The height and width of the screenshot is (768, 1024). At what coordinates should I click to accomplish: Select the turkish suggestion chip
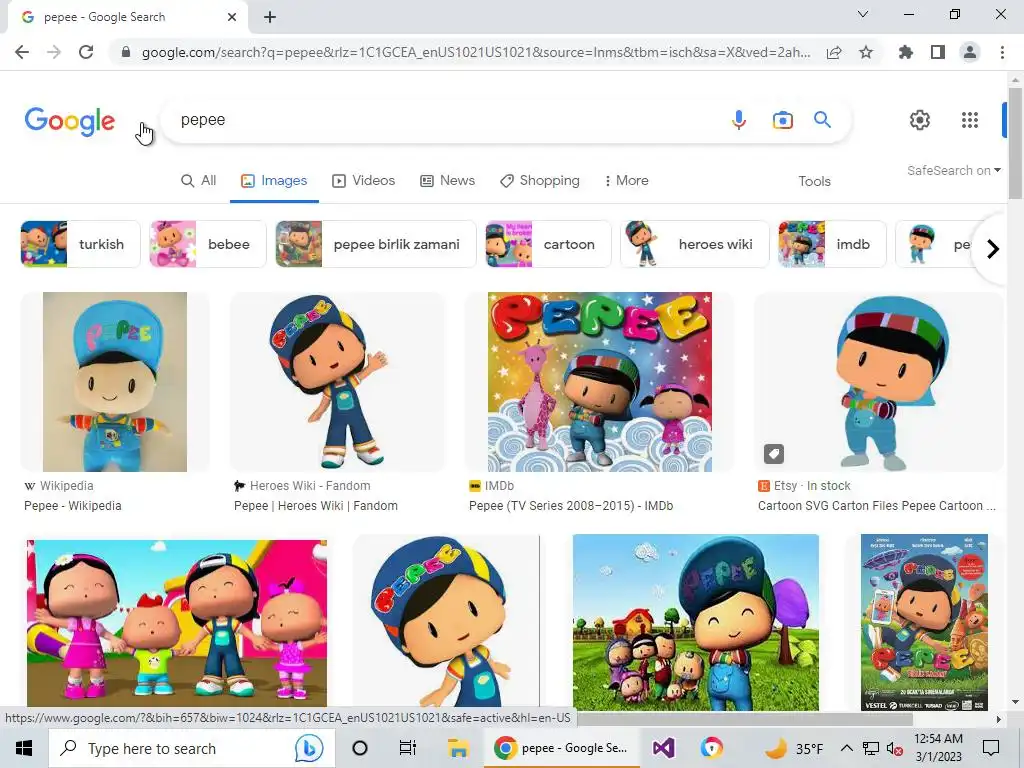coord(80,244)
